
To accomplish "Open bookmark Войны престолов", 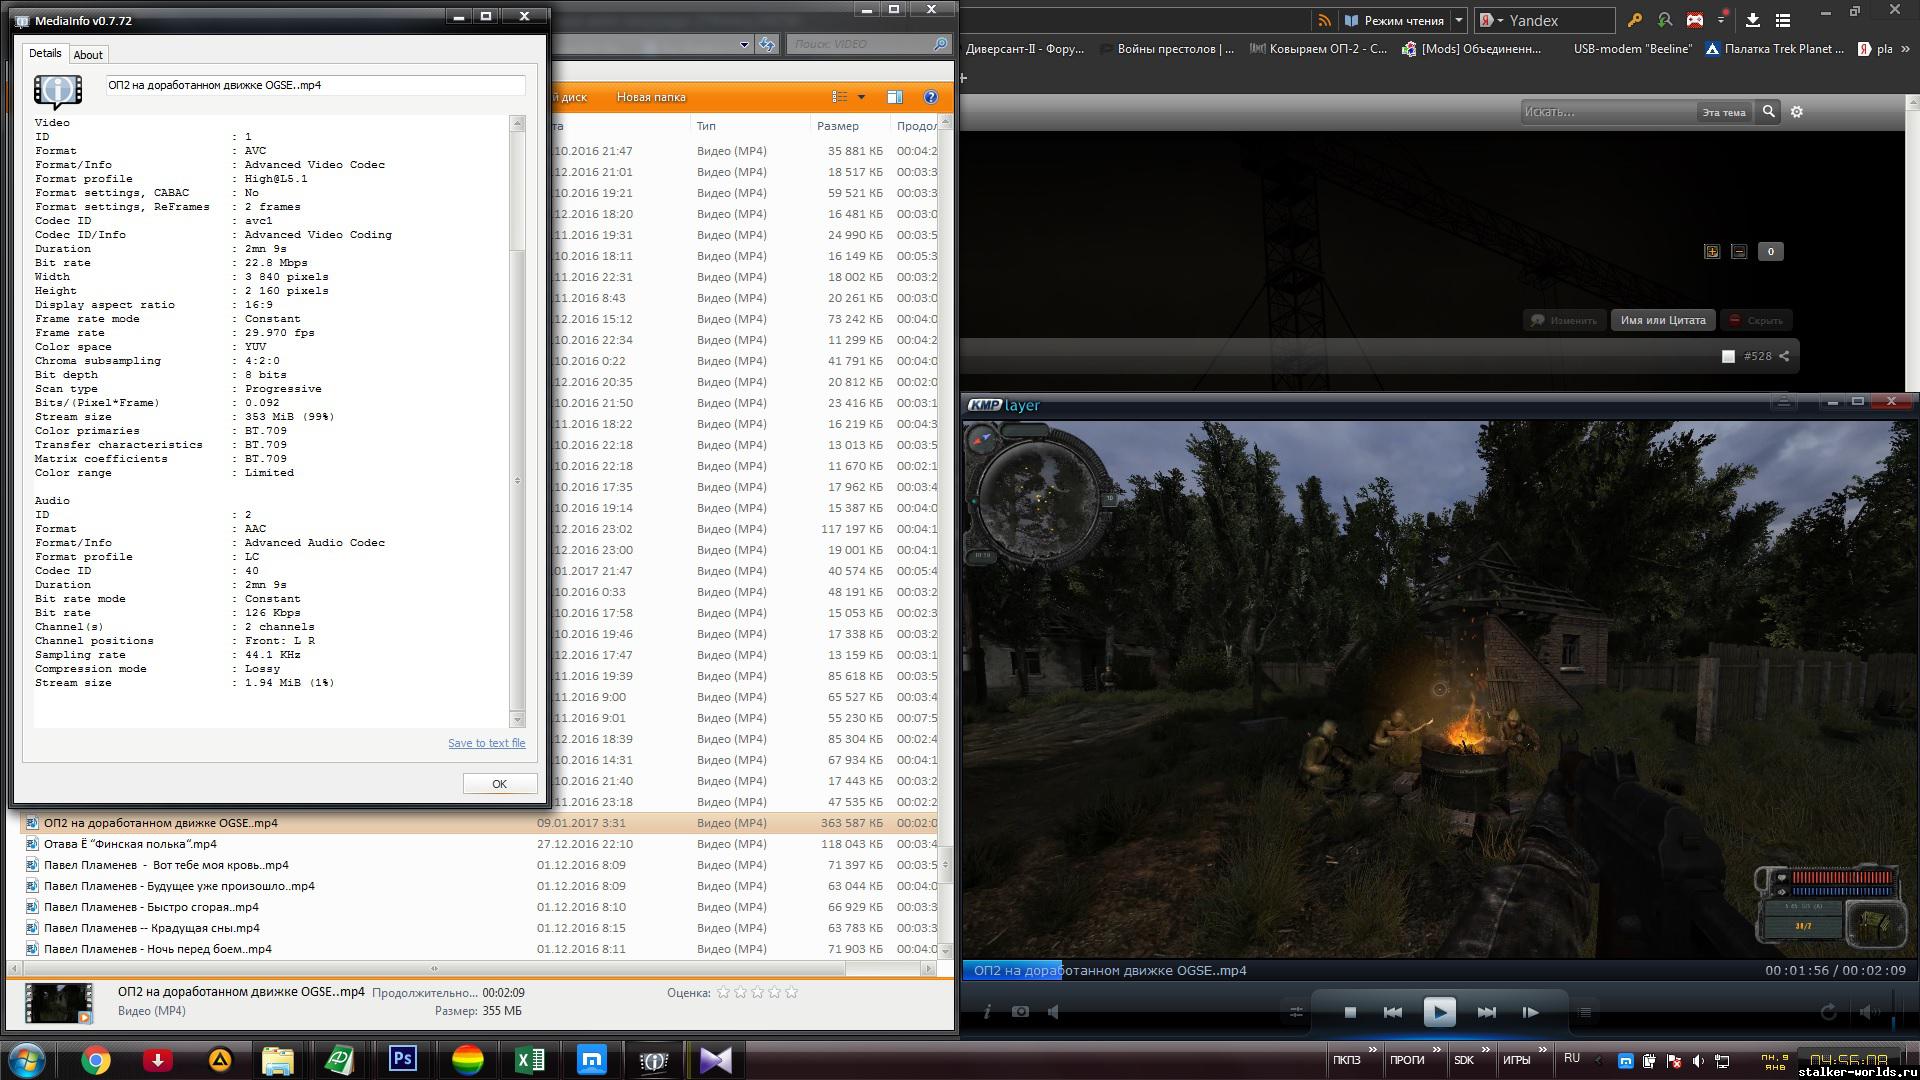I will 1166,48.
